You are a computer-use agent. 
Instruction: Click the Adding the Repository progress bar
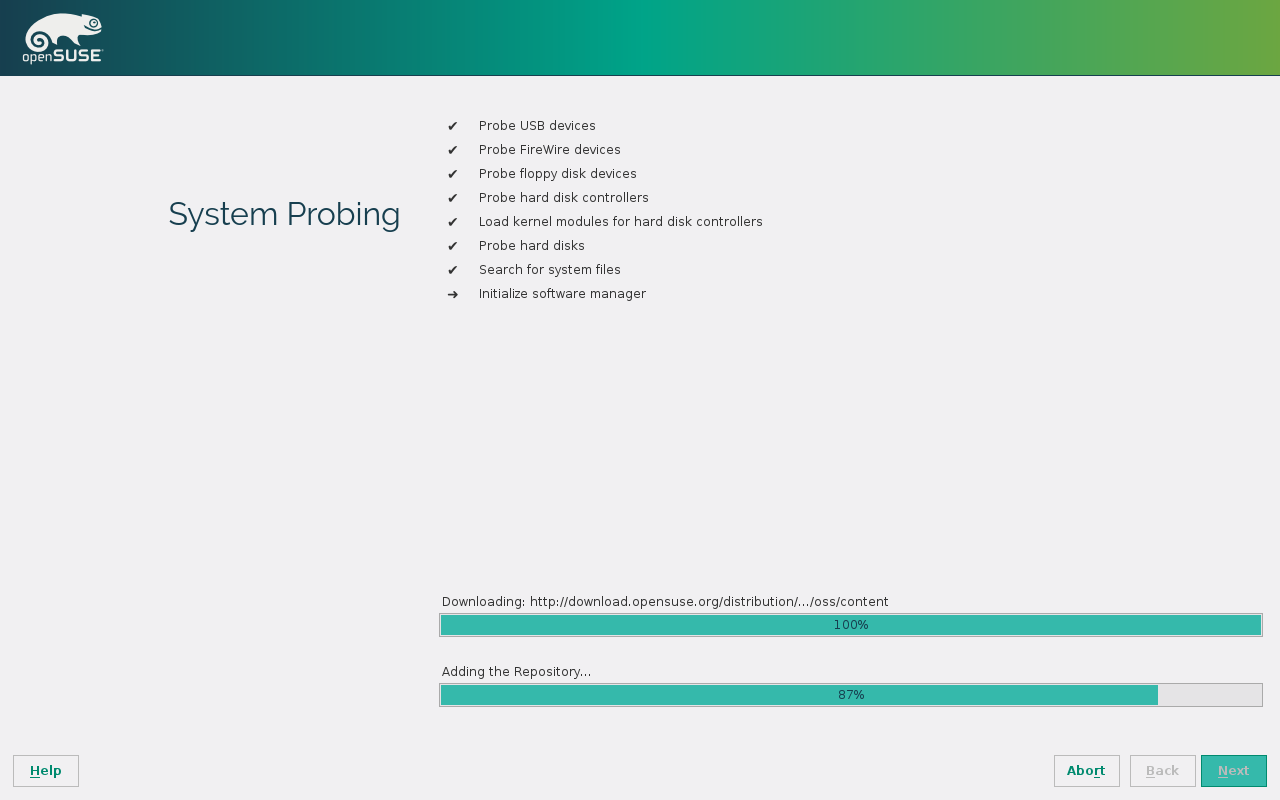pyautogui.click(x=850, y=695)
